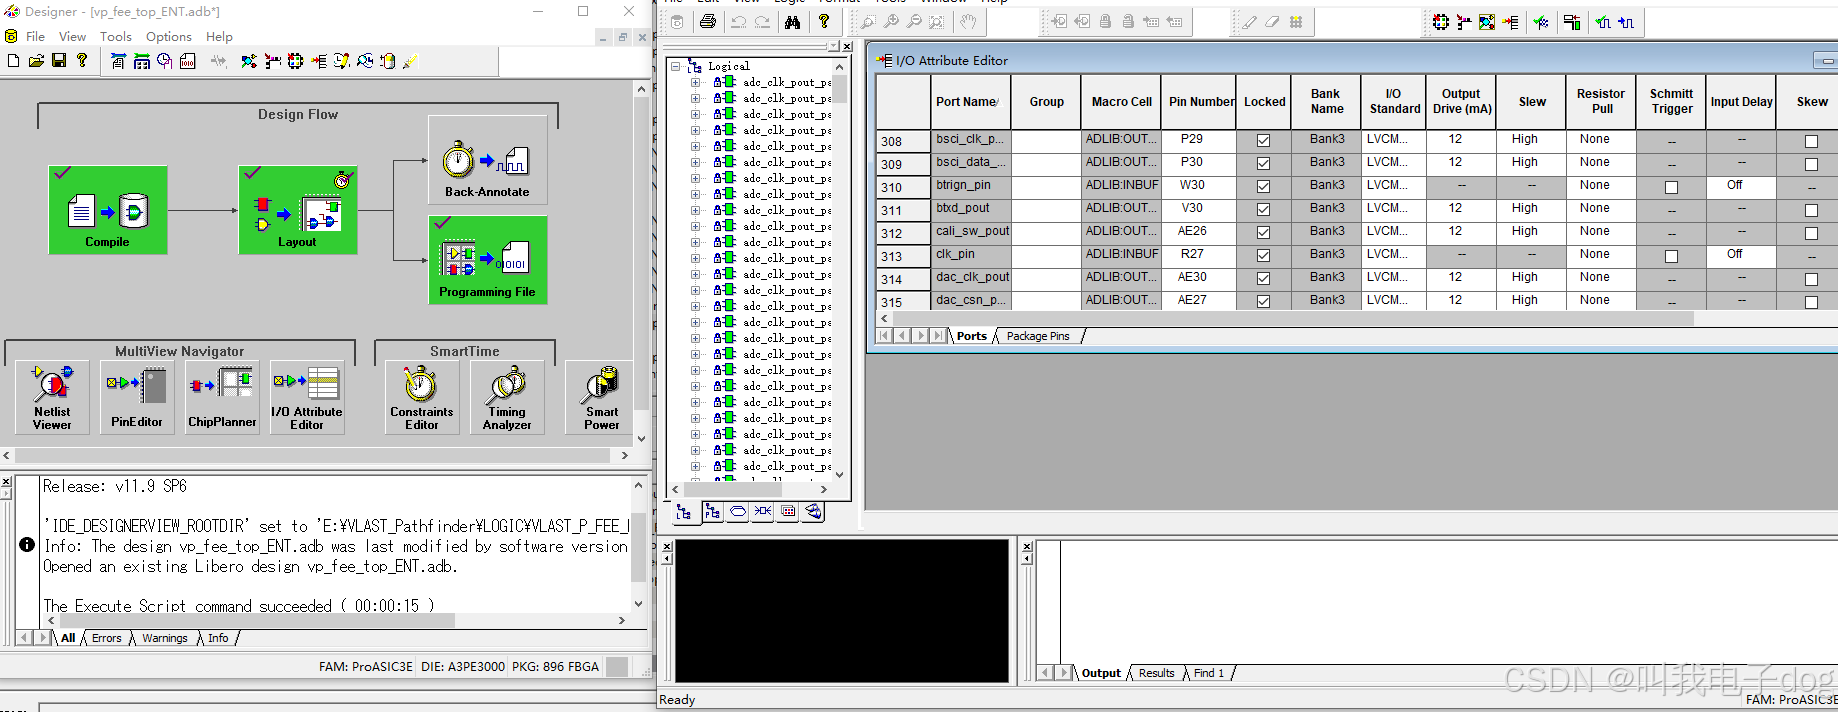Switch to the Results output tab
This screenshot has width=1838, height=712.
(x=1156, y=673)
